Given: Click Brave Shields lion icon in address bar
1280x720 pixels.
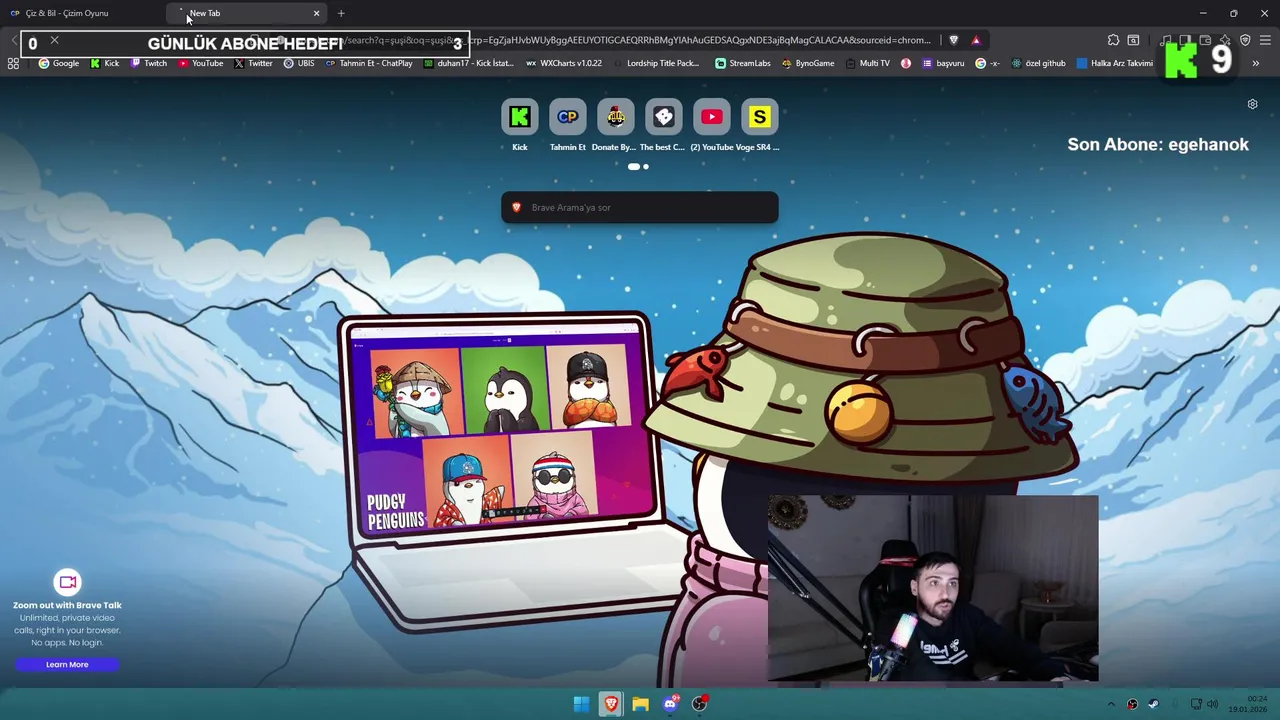Looking at the screenshot, I should [953, 40].
